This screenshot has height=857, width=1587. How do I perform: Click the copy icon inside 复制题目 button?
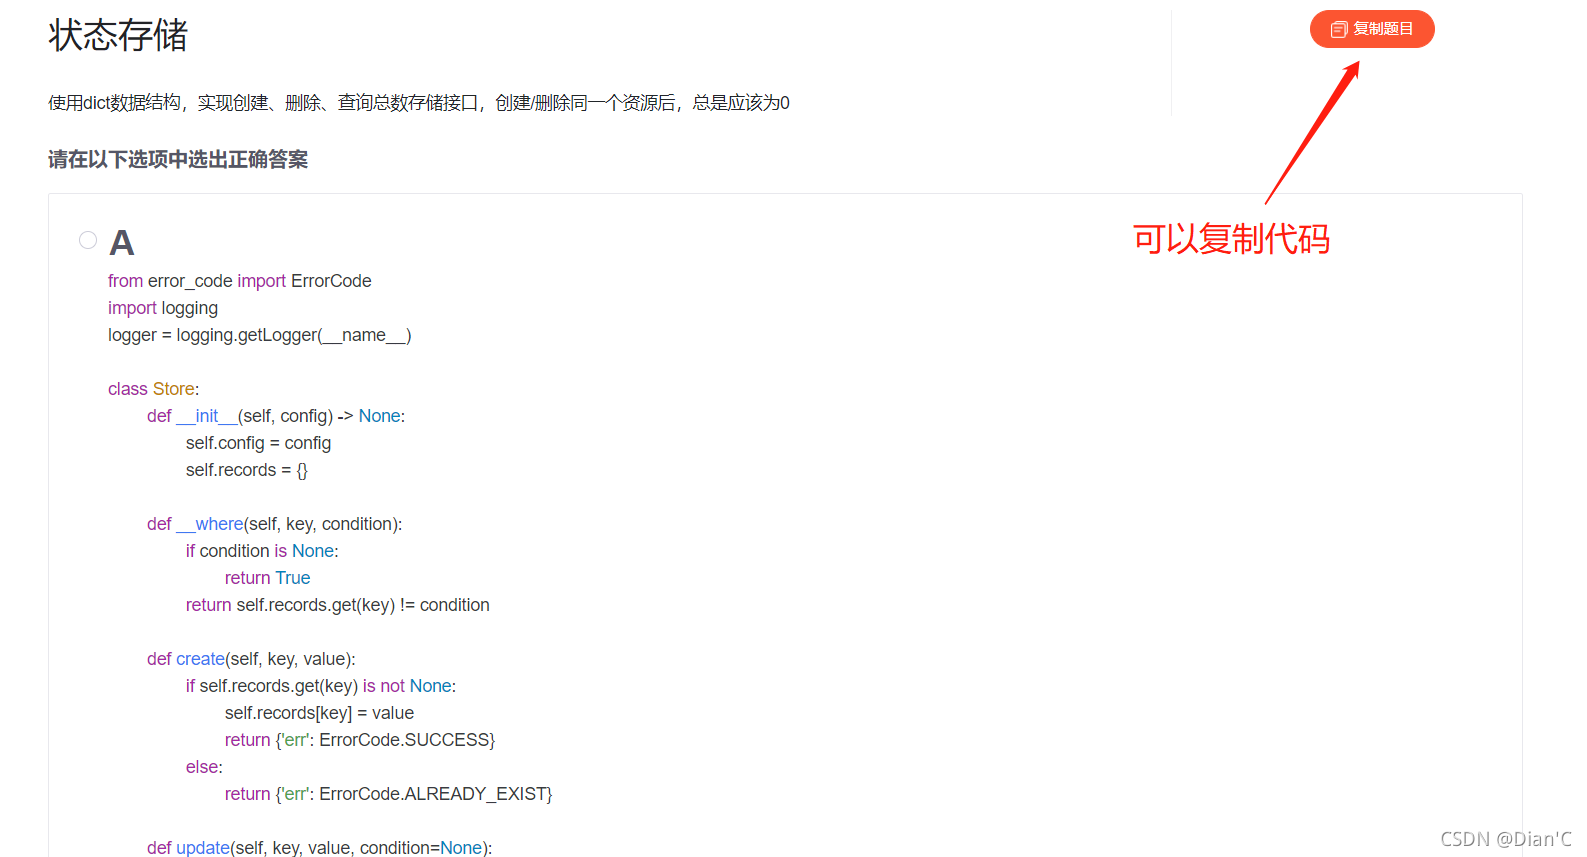[1339, 30]
